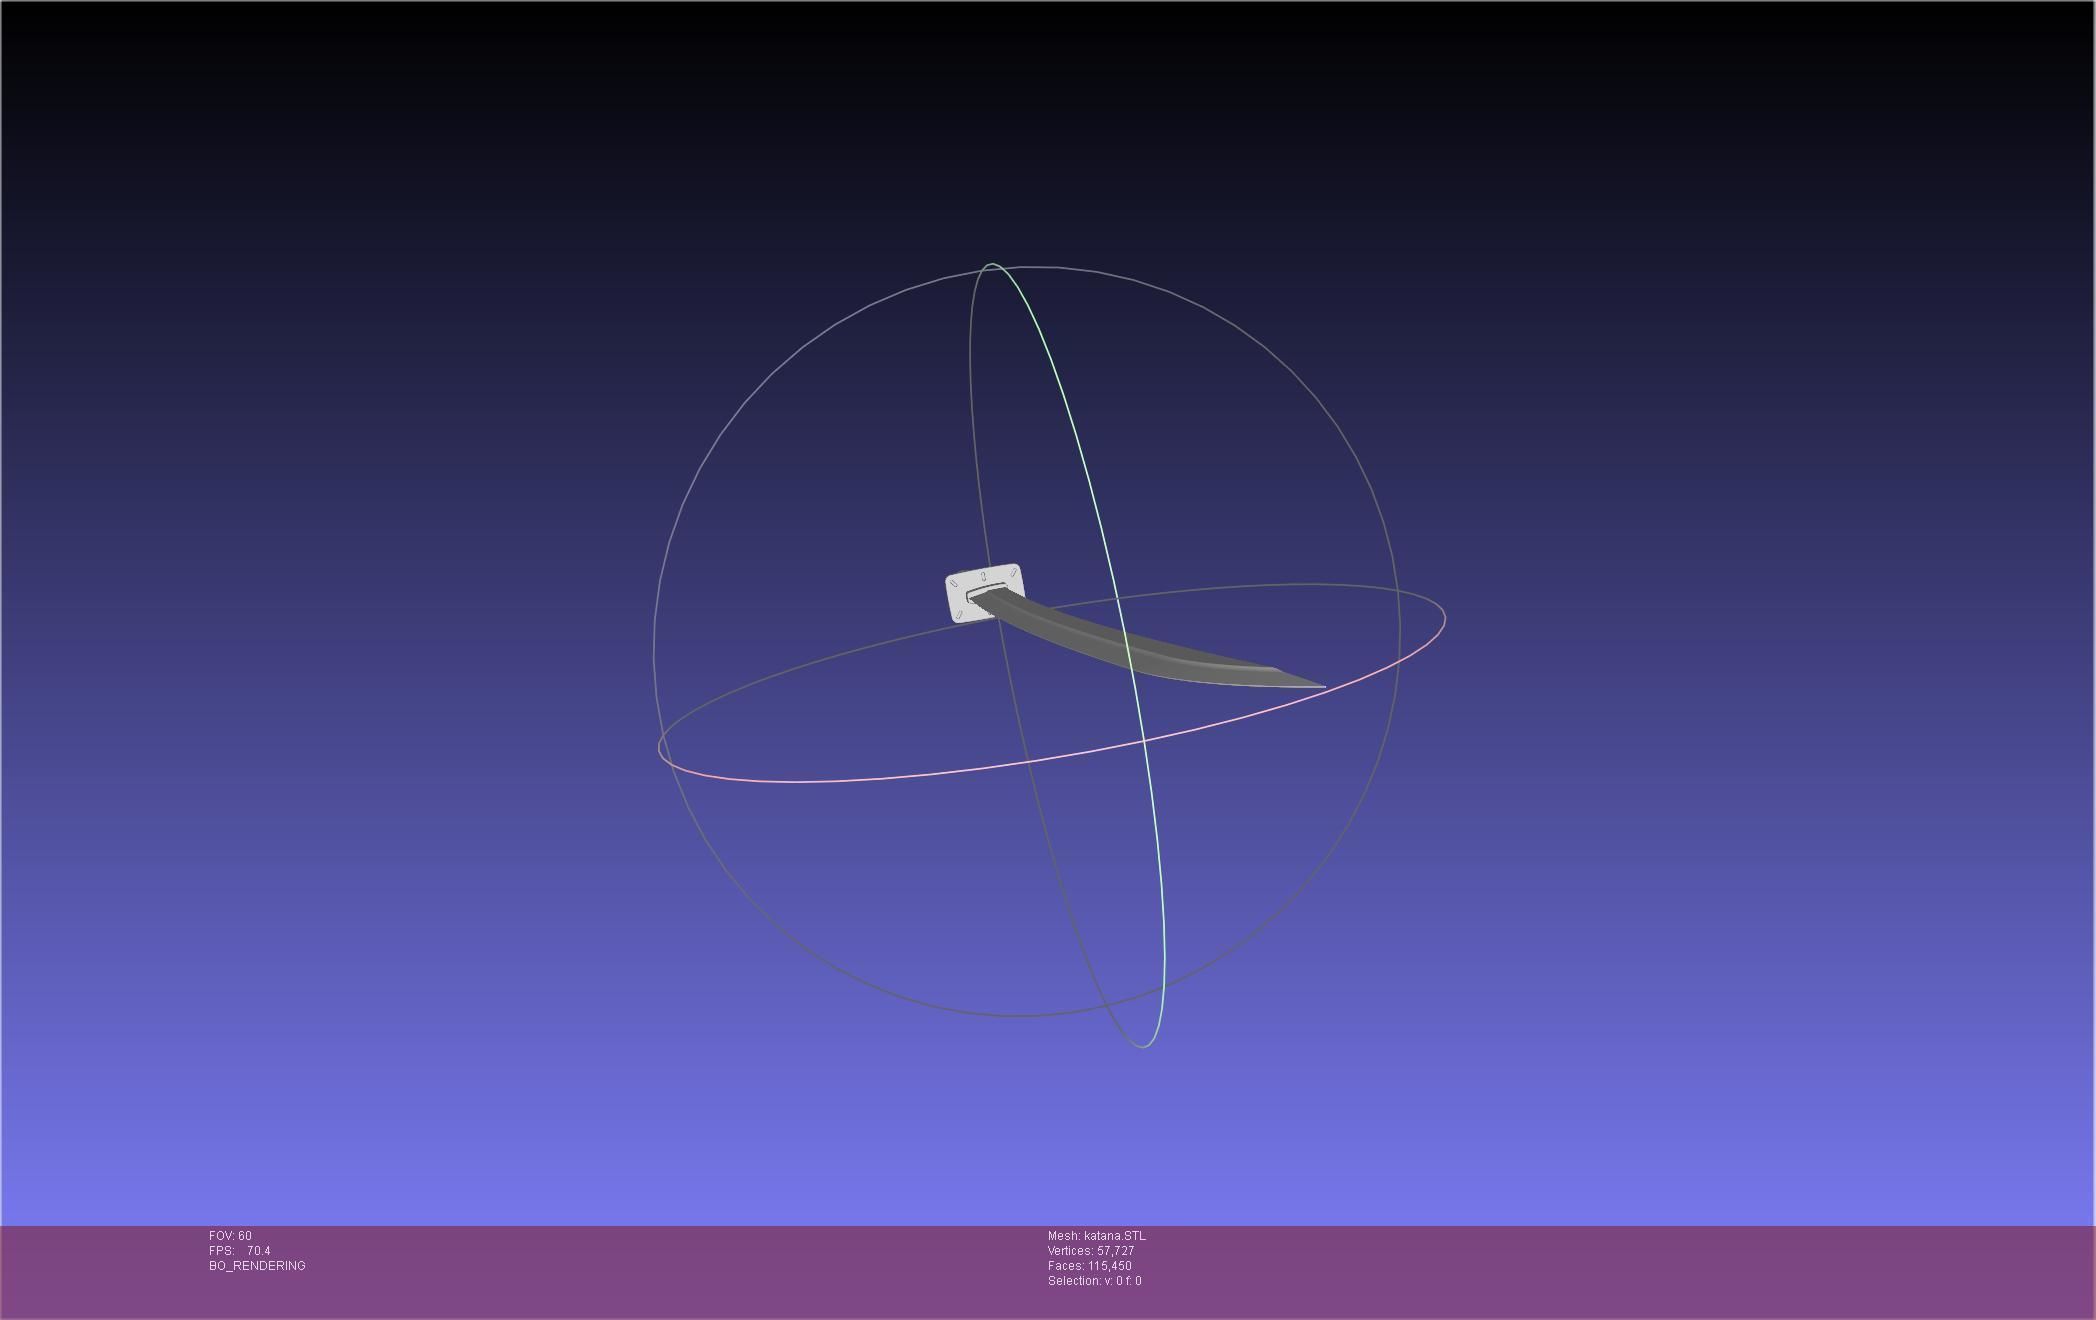Click the pink trackball rotation ellipse
Screen dimensions: 2096x1320
900,776
